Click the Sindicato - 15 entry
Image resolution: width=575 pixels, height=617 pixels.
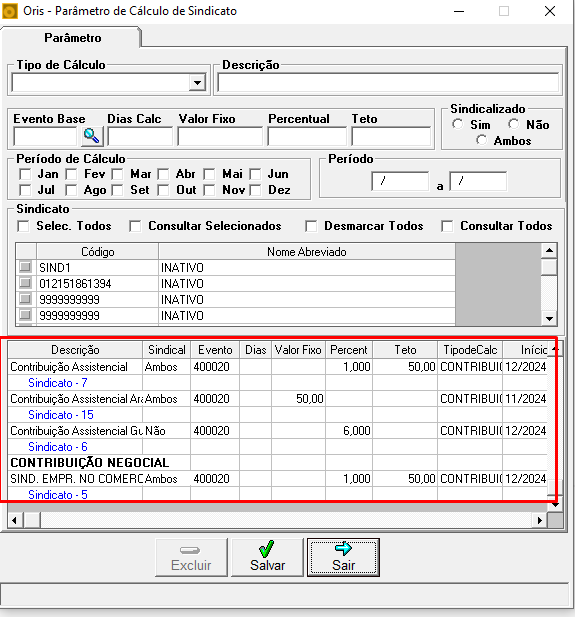pos(61,415)
